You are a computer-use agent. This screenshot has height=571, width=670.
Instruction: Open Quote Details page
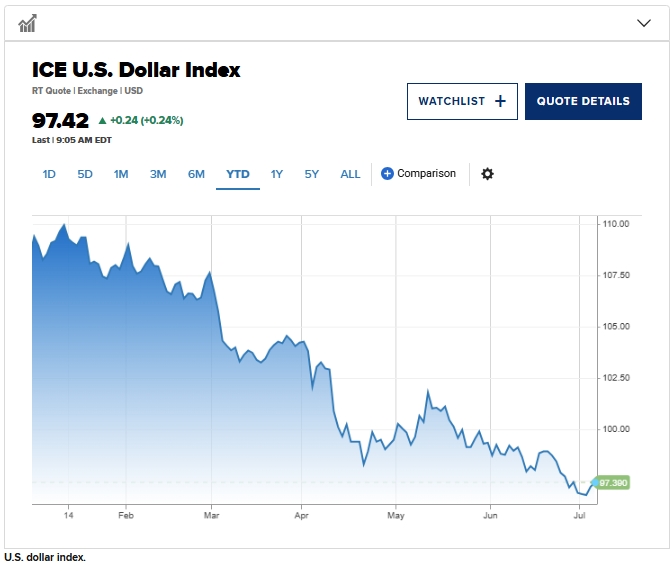pyautogui.click(x=583, y=101)
